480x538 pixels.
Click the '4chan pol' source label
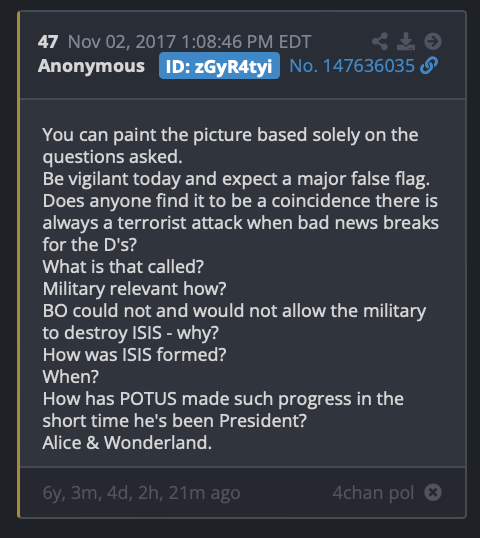click(373, 493)
